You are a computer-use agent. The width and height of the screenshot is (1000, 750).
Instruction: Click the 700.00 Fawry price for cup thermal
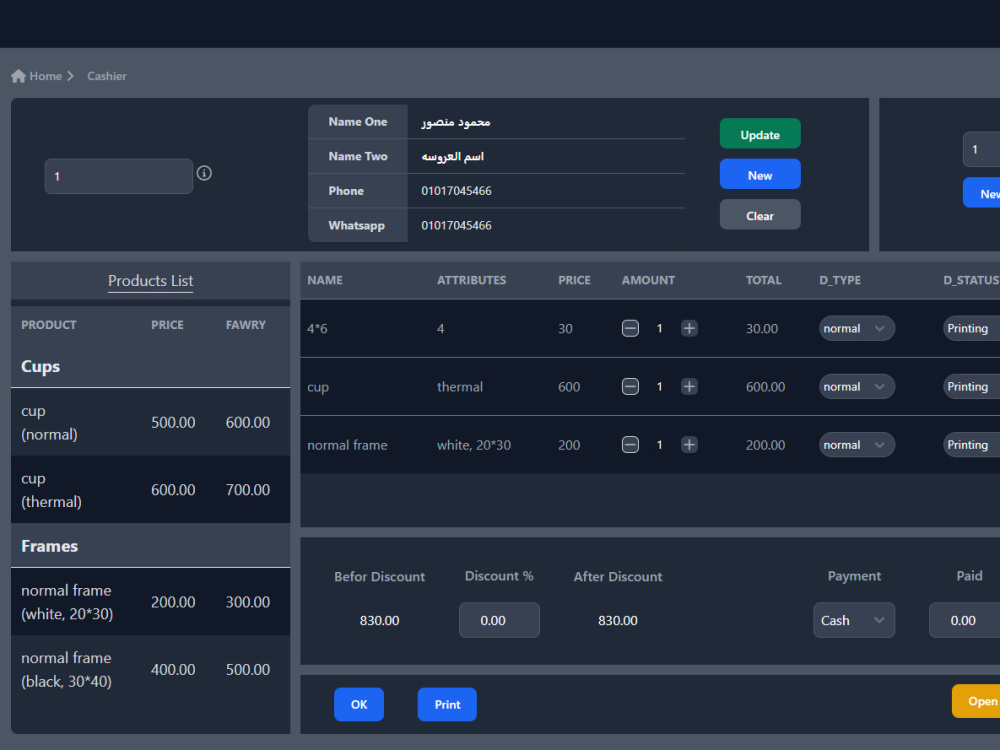tap(247, 490)
